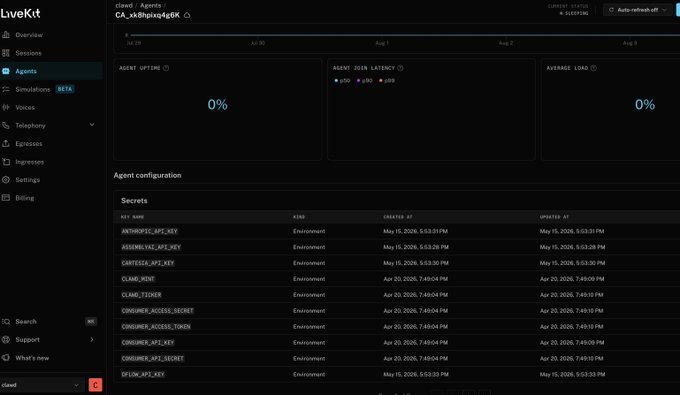Click the cloud icon beside the agent ID
This screenshot has width=680, height=395.
coord(187,15)
